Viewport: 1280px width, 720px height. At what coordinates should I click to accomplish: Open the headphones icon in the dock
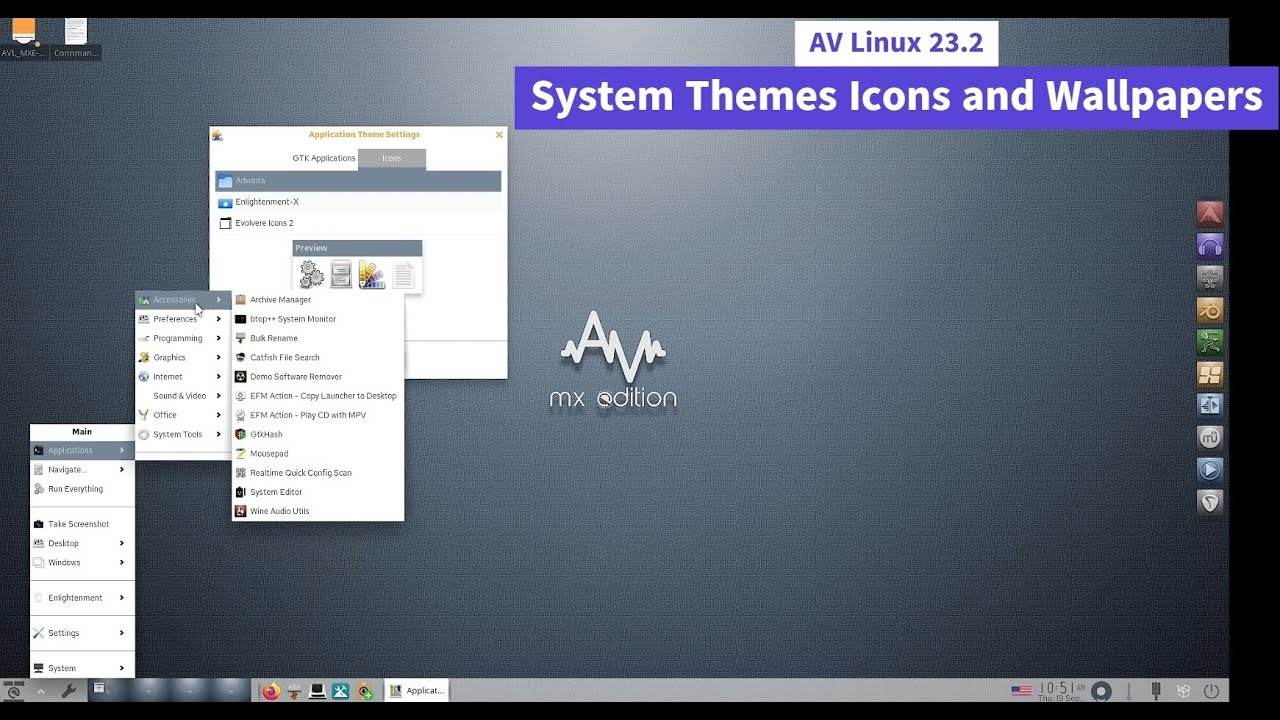coord(1210,246)
